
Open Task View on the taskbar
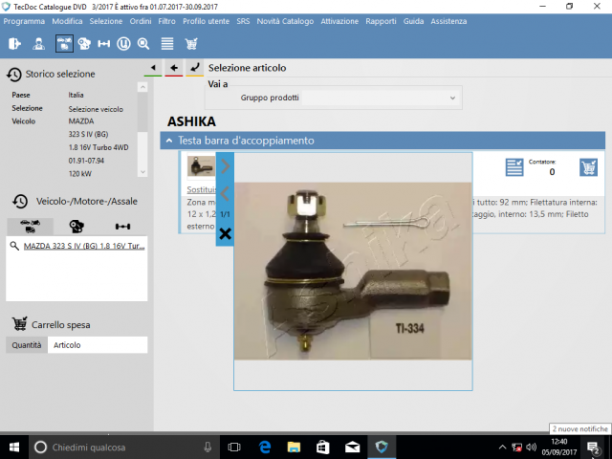(x=234, y=447)
